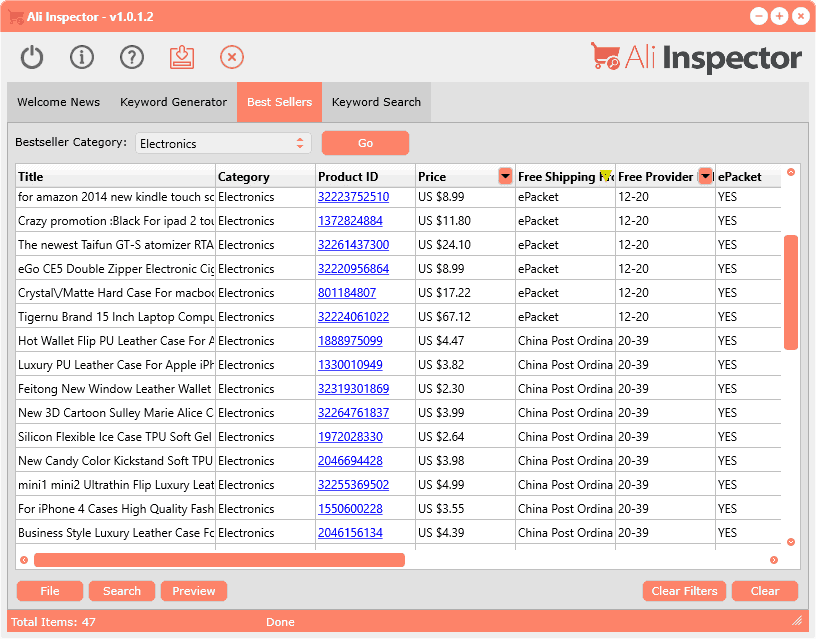Open product link 32264761837

(353, 412)
